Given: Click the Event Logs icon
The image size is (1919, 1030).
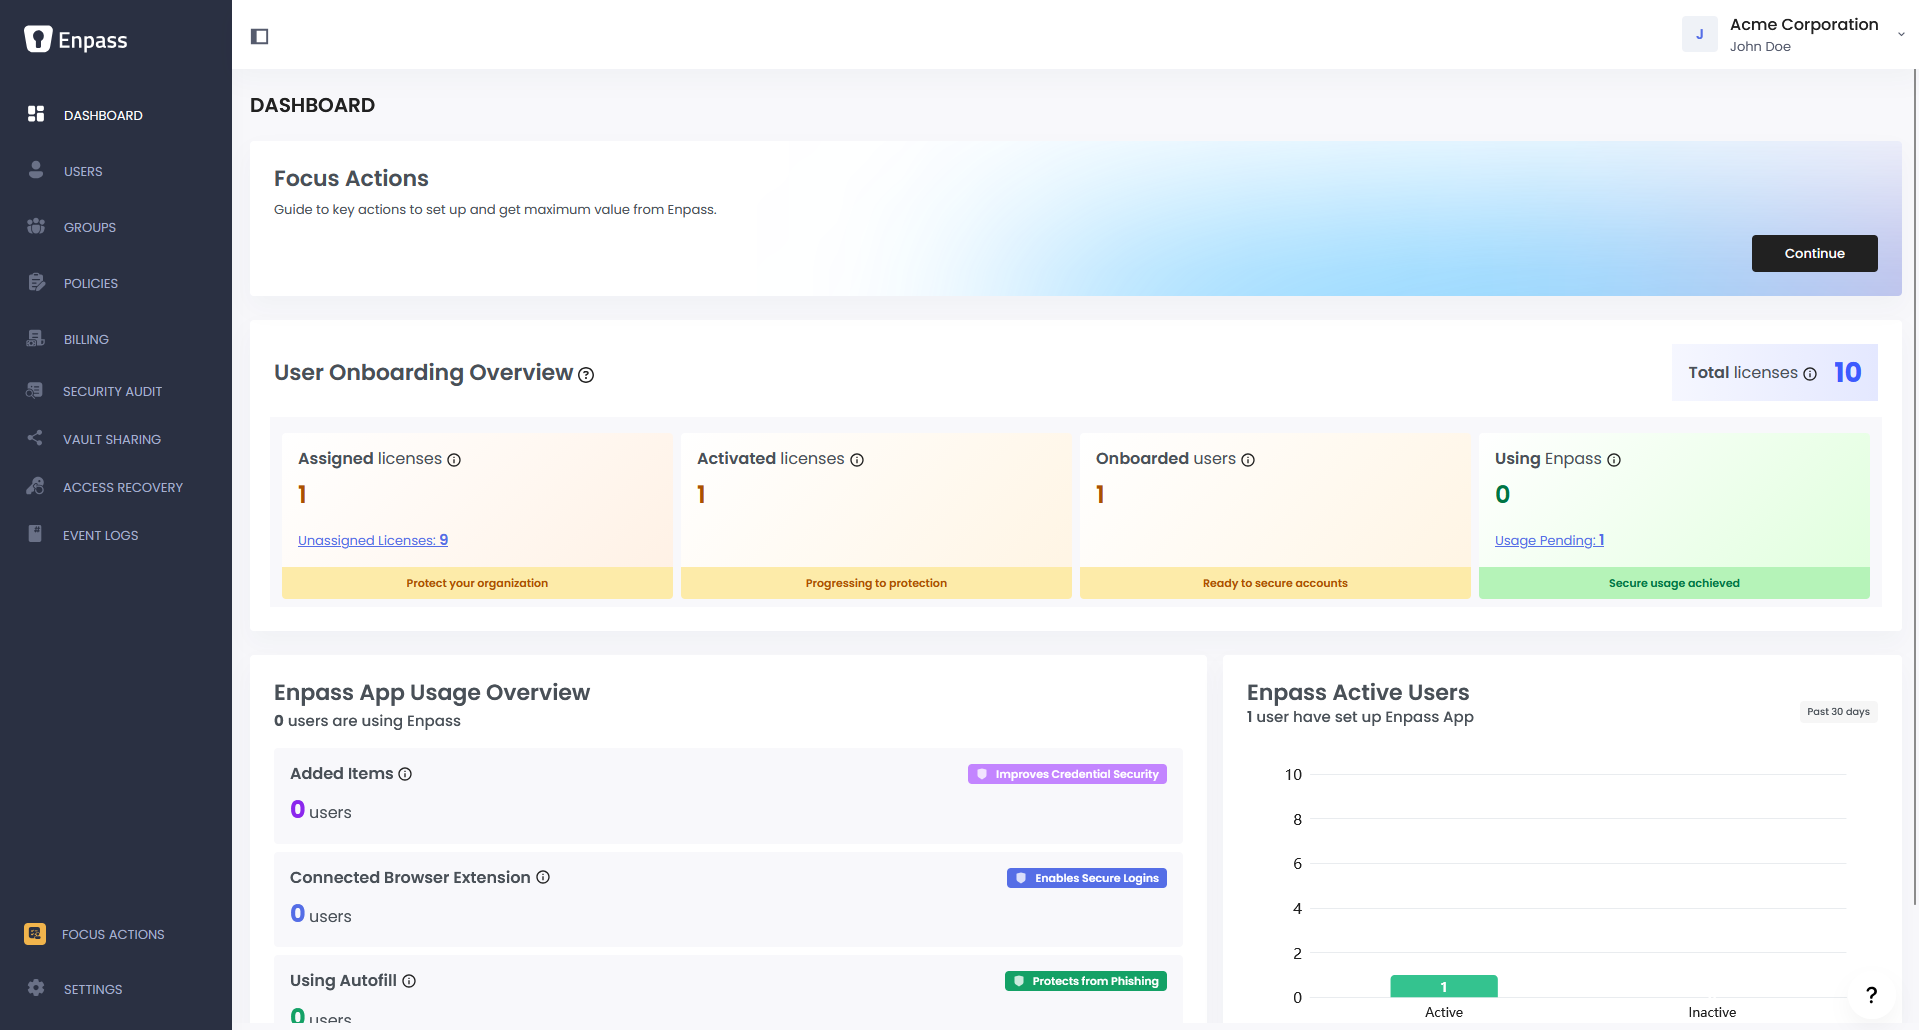Looking at the screenshot, I should coord(35,534).
